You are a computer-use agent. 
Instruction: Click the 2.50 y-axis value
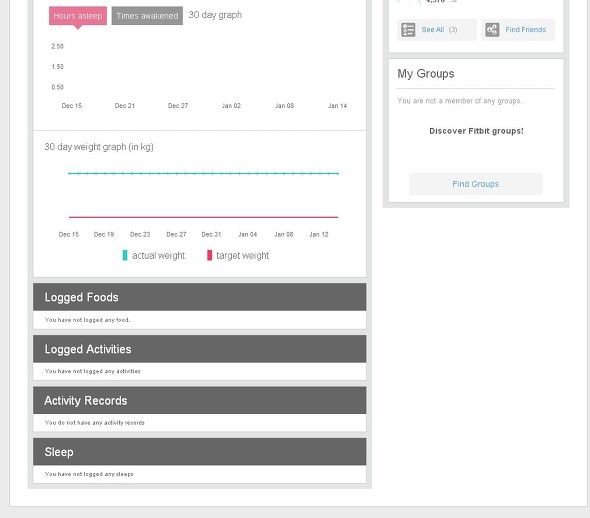58,46
